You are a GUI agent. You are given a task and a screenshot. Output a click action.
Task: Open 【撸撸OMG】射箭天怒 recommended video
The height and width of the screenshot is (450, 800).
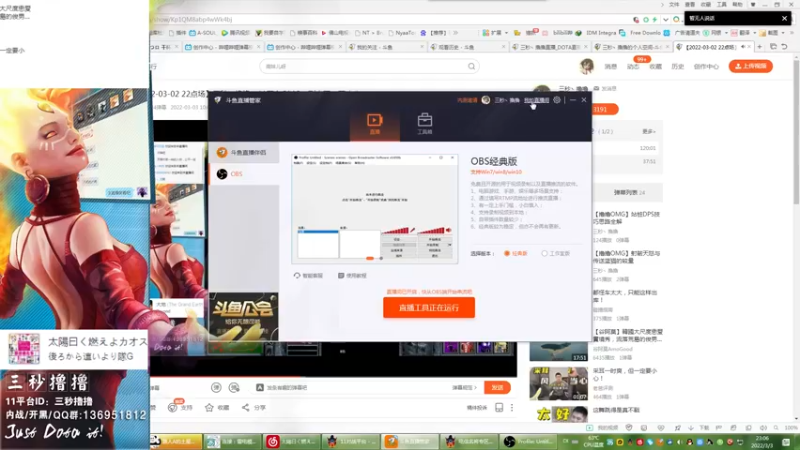(x=627, y=257)
